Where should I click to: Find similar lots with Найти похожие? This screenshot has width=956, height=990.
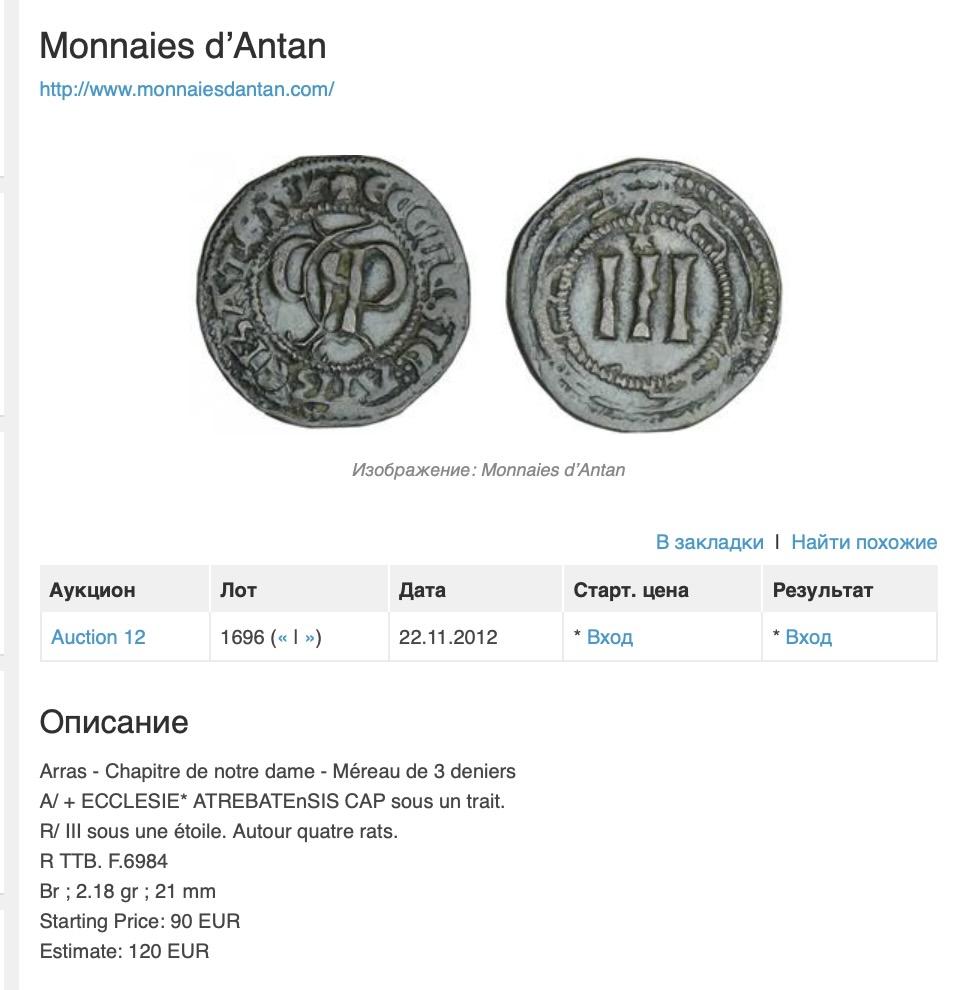tap(864, 542)
